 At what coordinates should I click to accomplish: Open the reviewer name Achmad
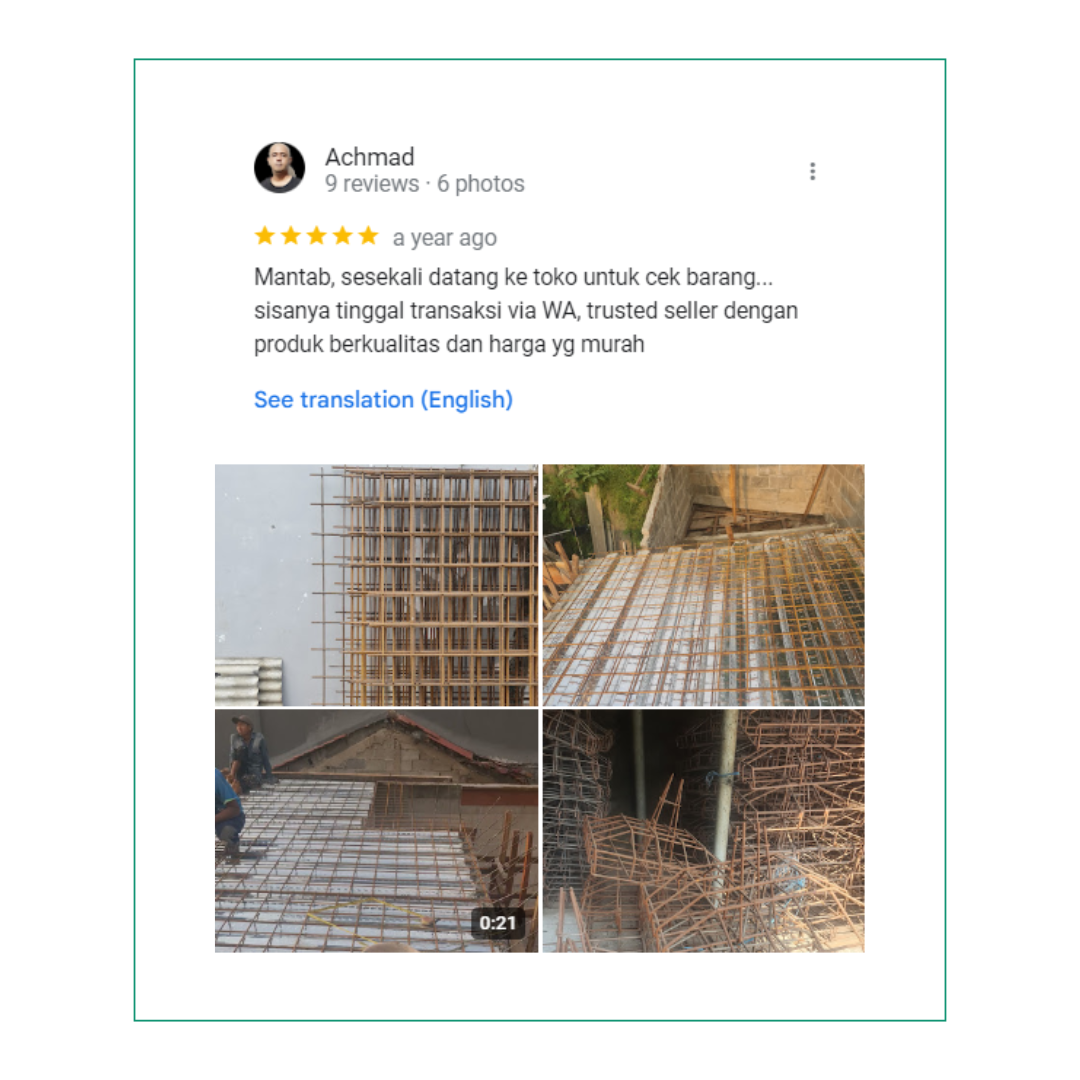click(x=370, y=157)
